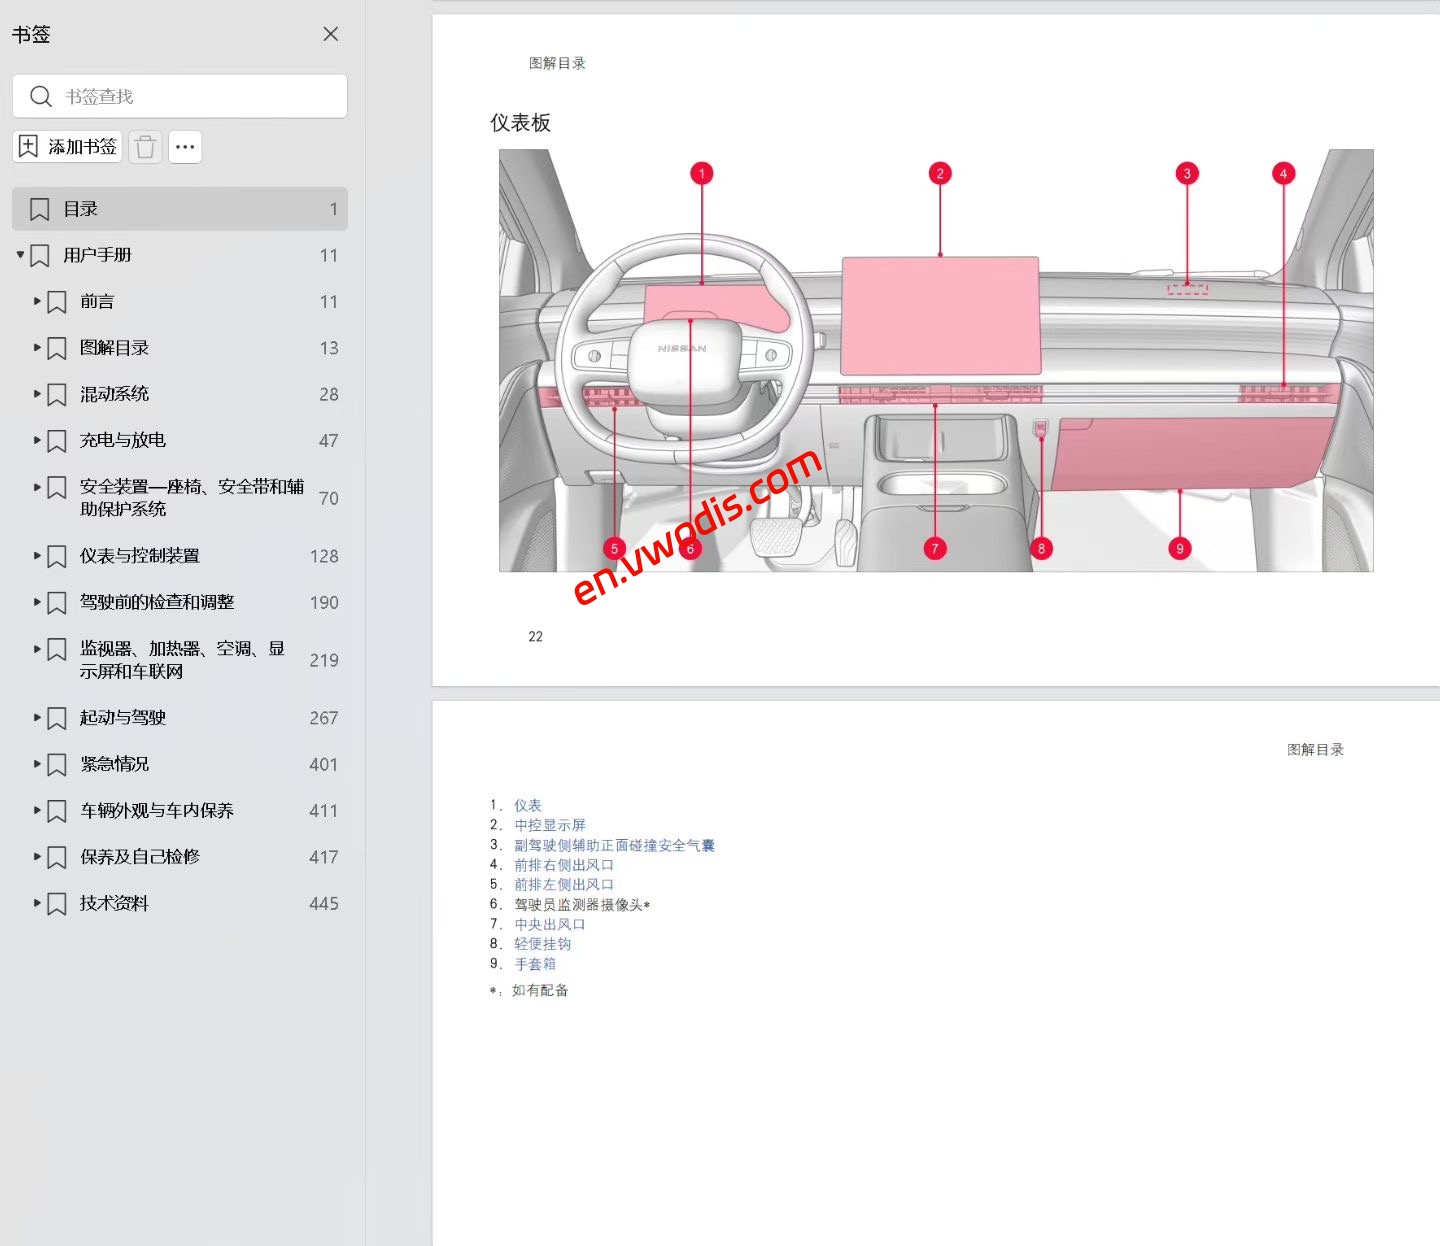
Task: Open the 轻便挂钩 link
Action: (543, 944)
